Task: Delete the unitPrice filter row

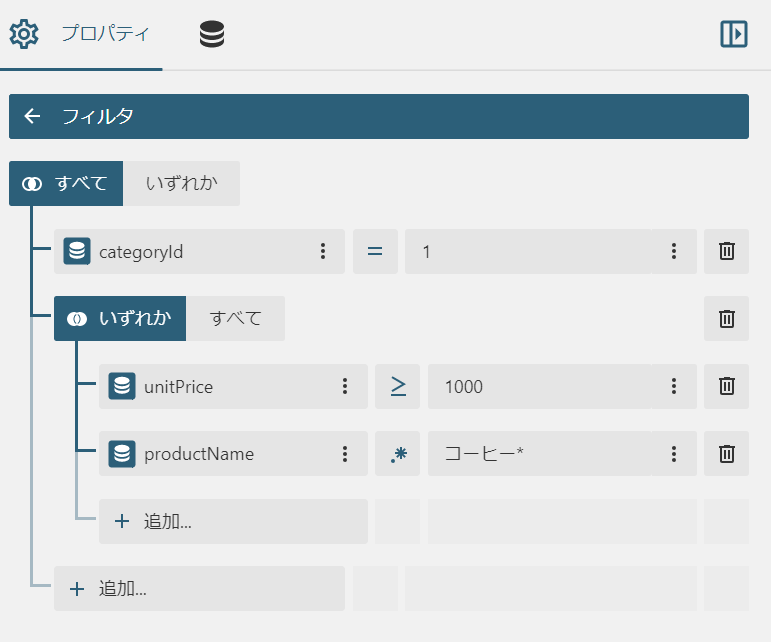Action: pyautogui.click(x=726, y=386)
